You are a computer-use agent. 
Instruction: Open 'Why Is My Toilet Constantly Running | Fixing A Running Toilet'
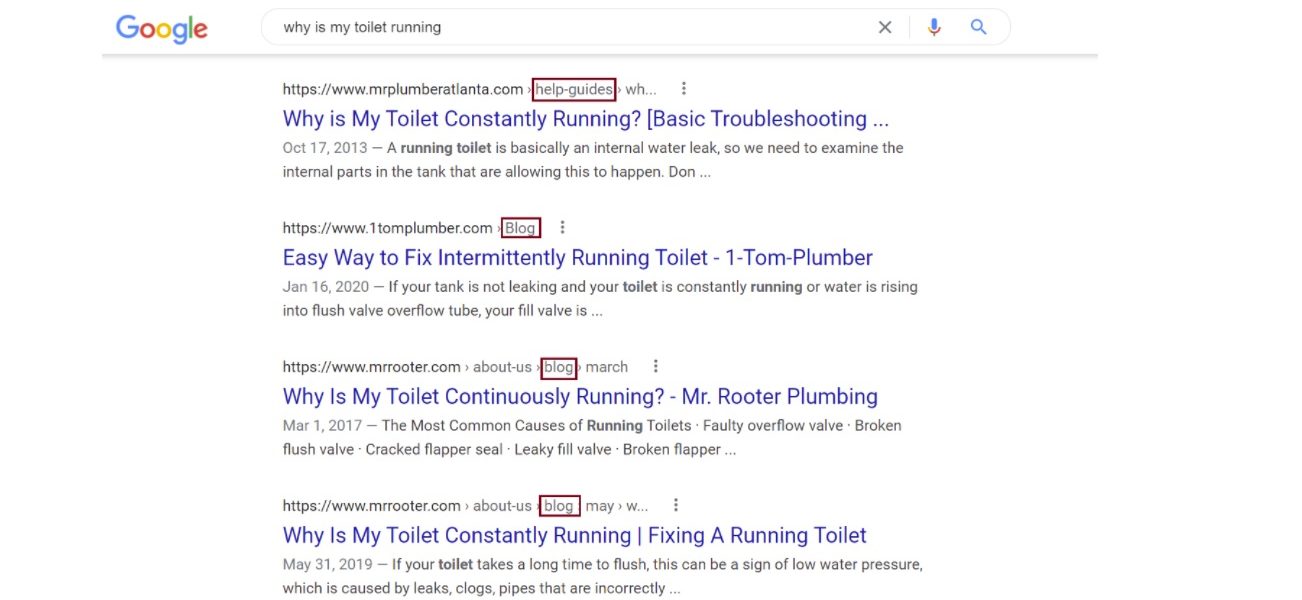[574, 535]
